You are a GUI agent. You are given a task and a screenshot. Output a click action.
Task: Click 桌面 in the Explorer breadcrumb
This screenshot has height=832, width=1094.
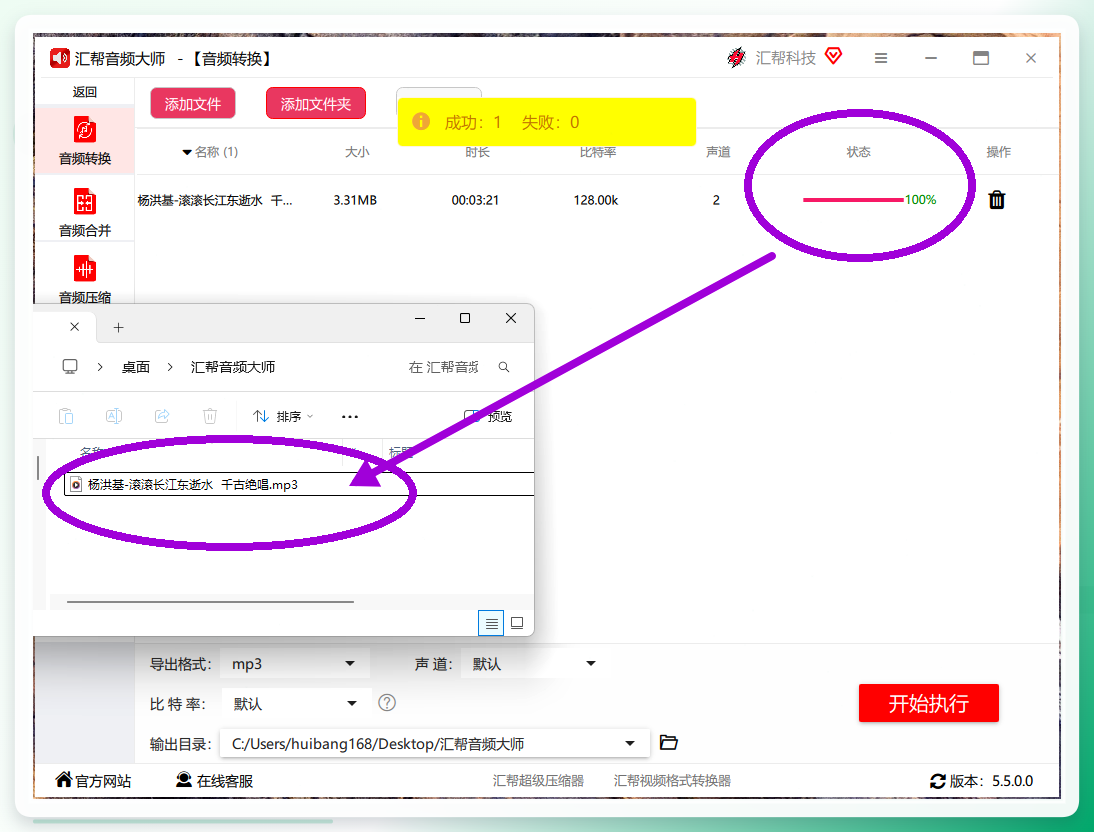[x=135, y=367]
